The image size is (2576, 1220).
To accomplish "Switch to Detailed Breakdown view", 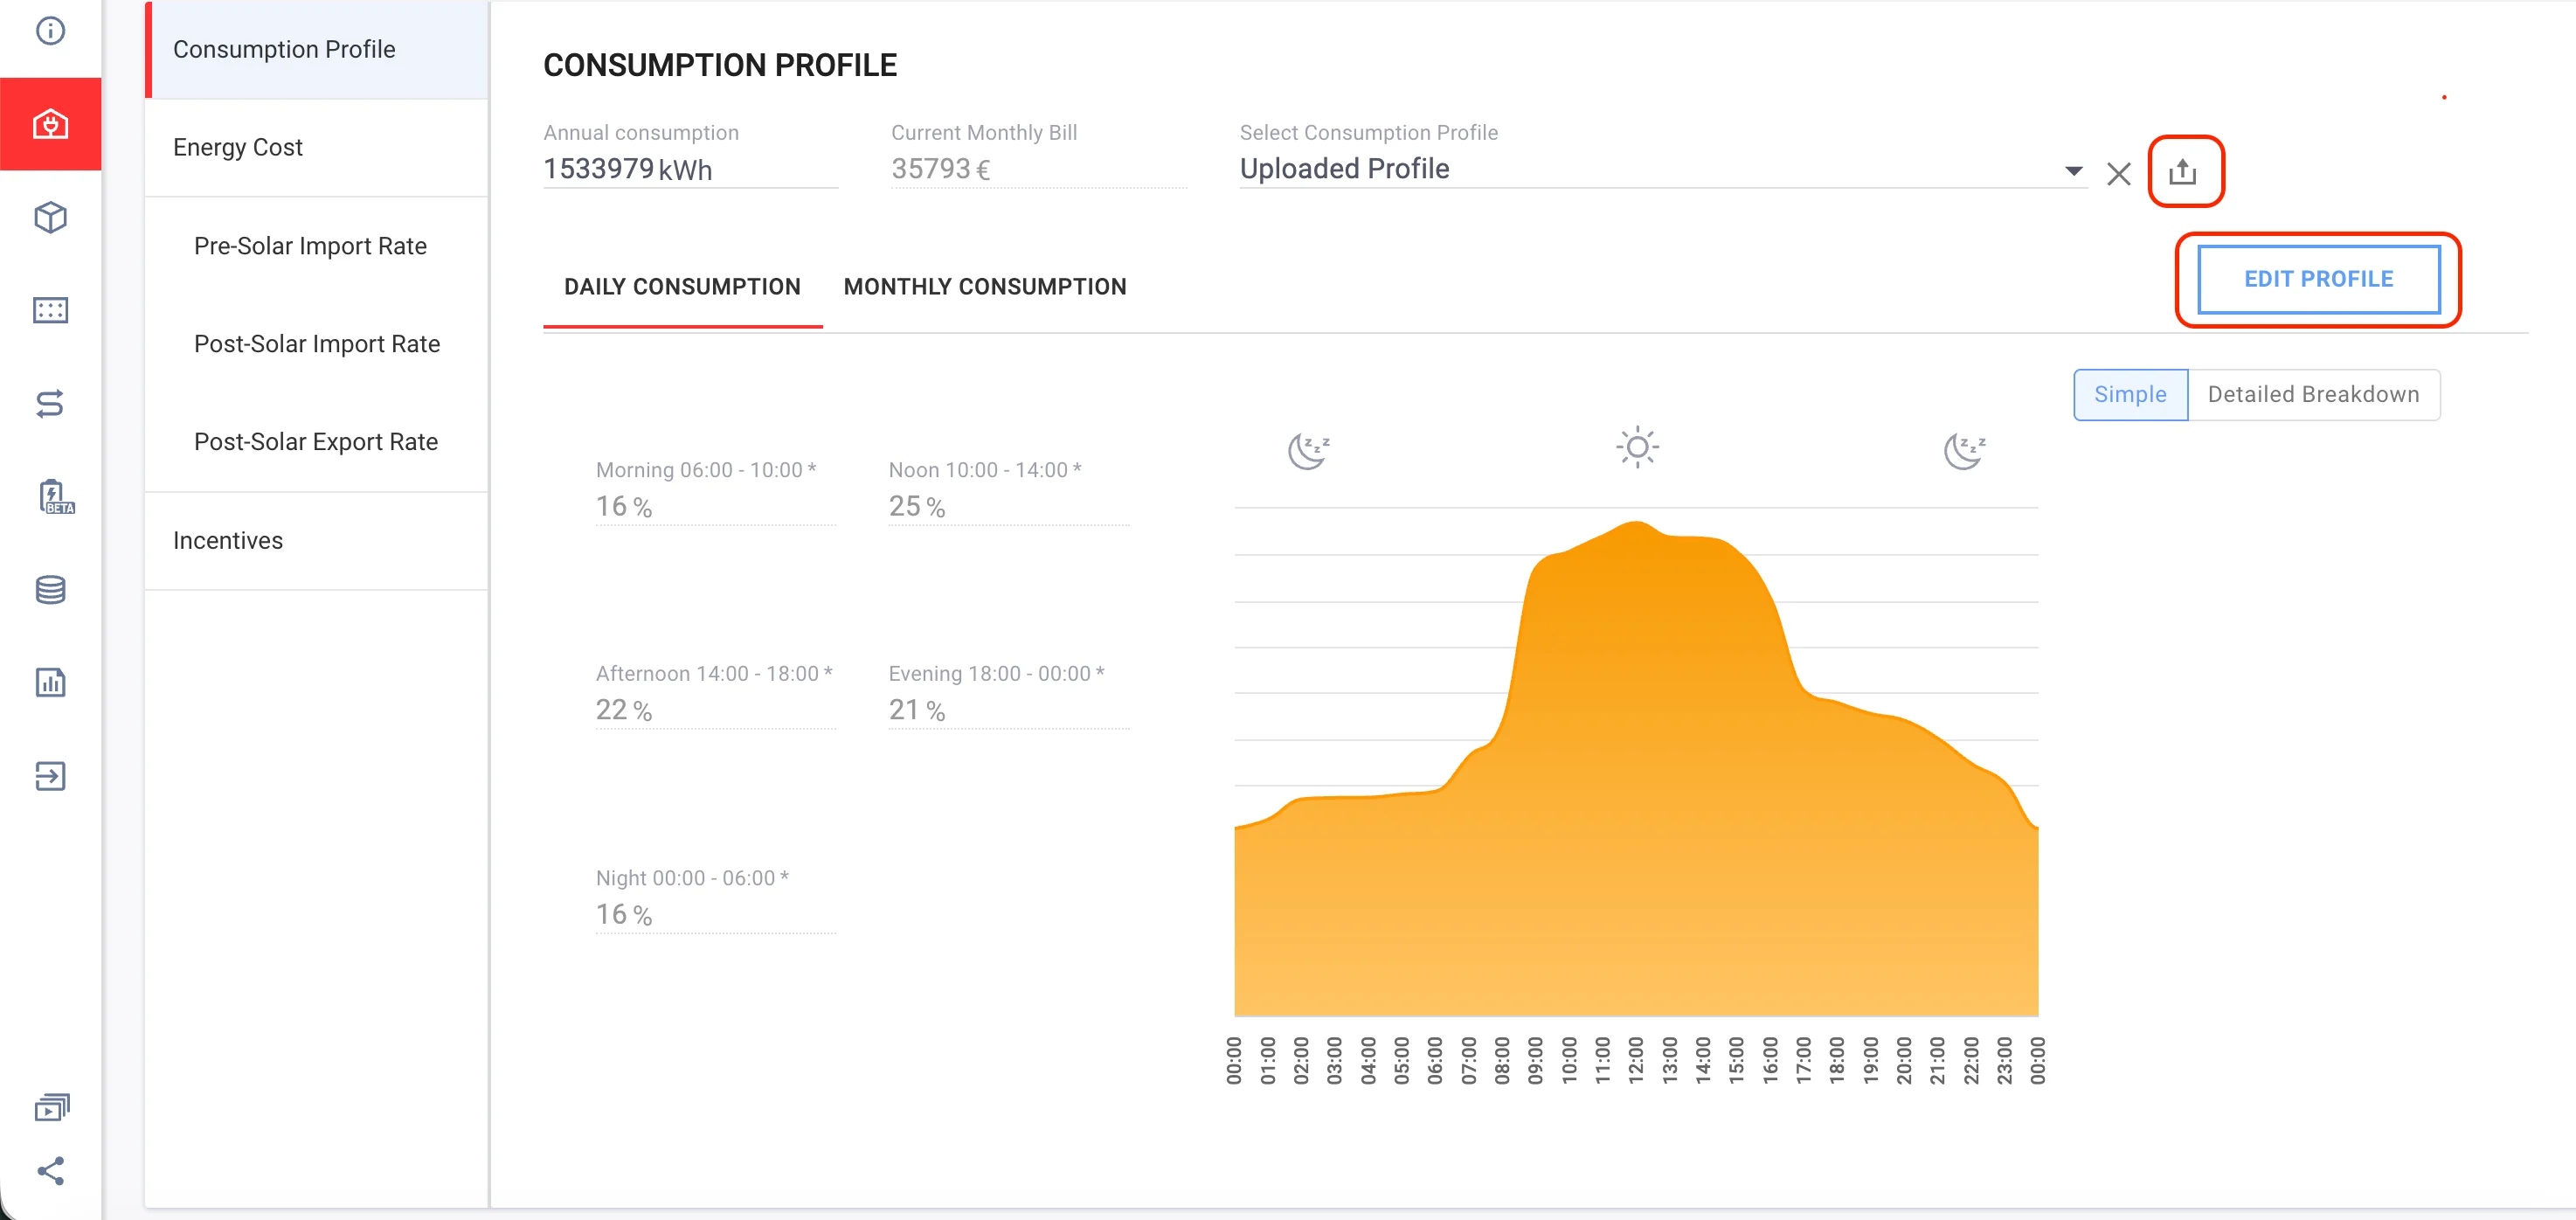I will point(2313,394).
